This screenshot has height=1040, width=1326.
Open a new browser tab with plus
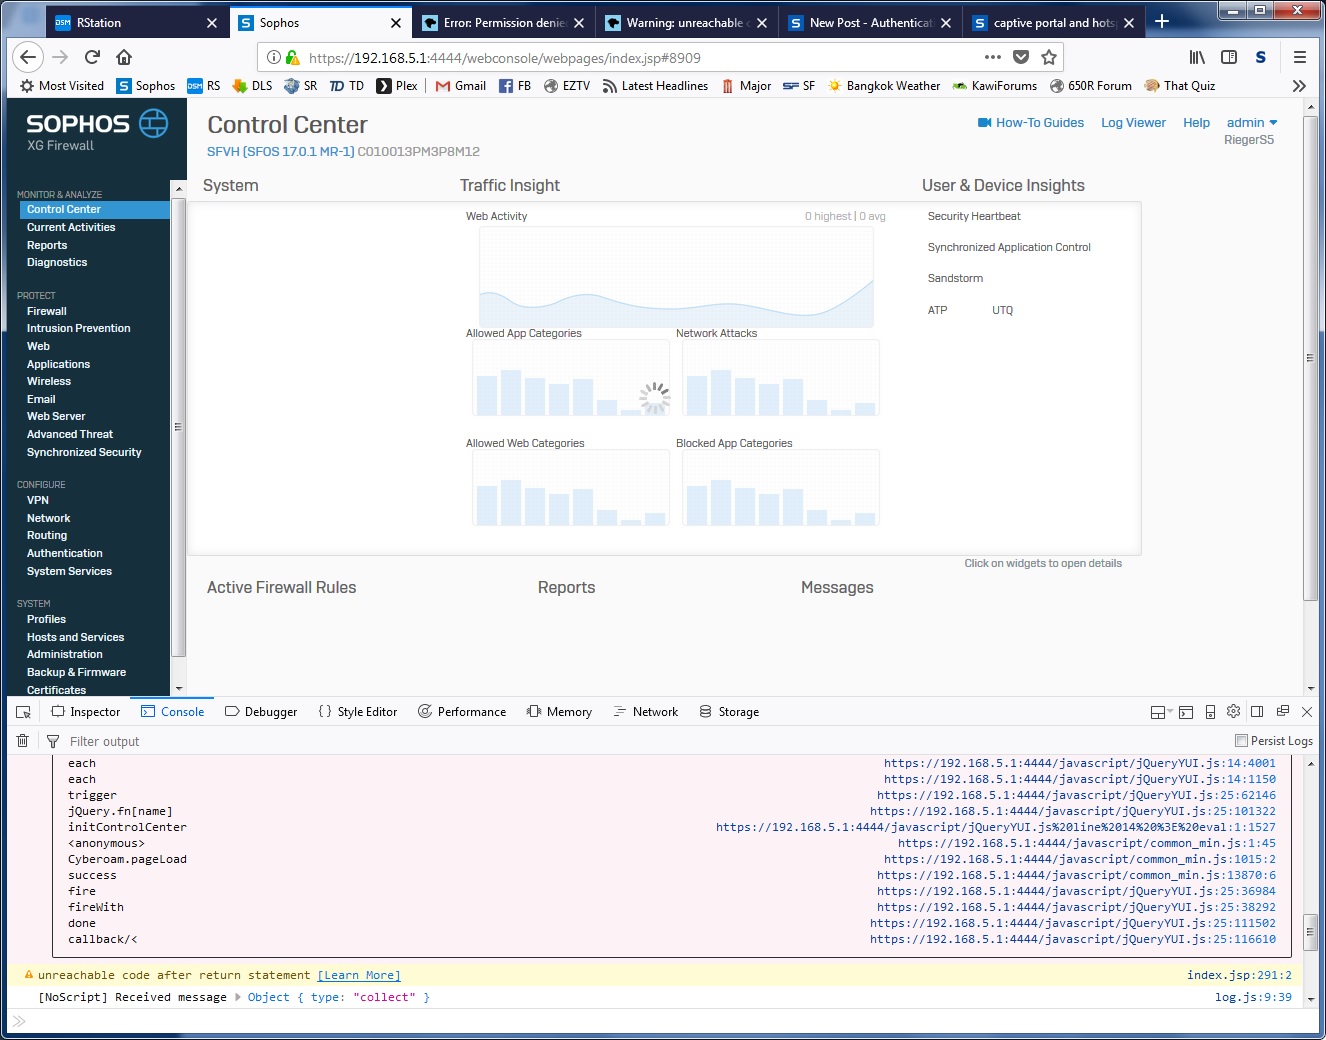[x=1162, y=21]
